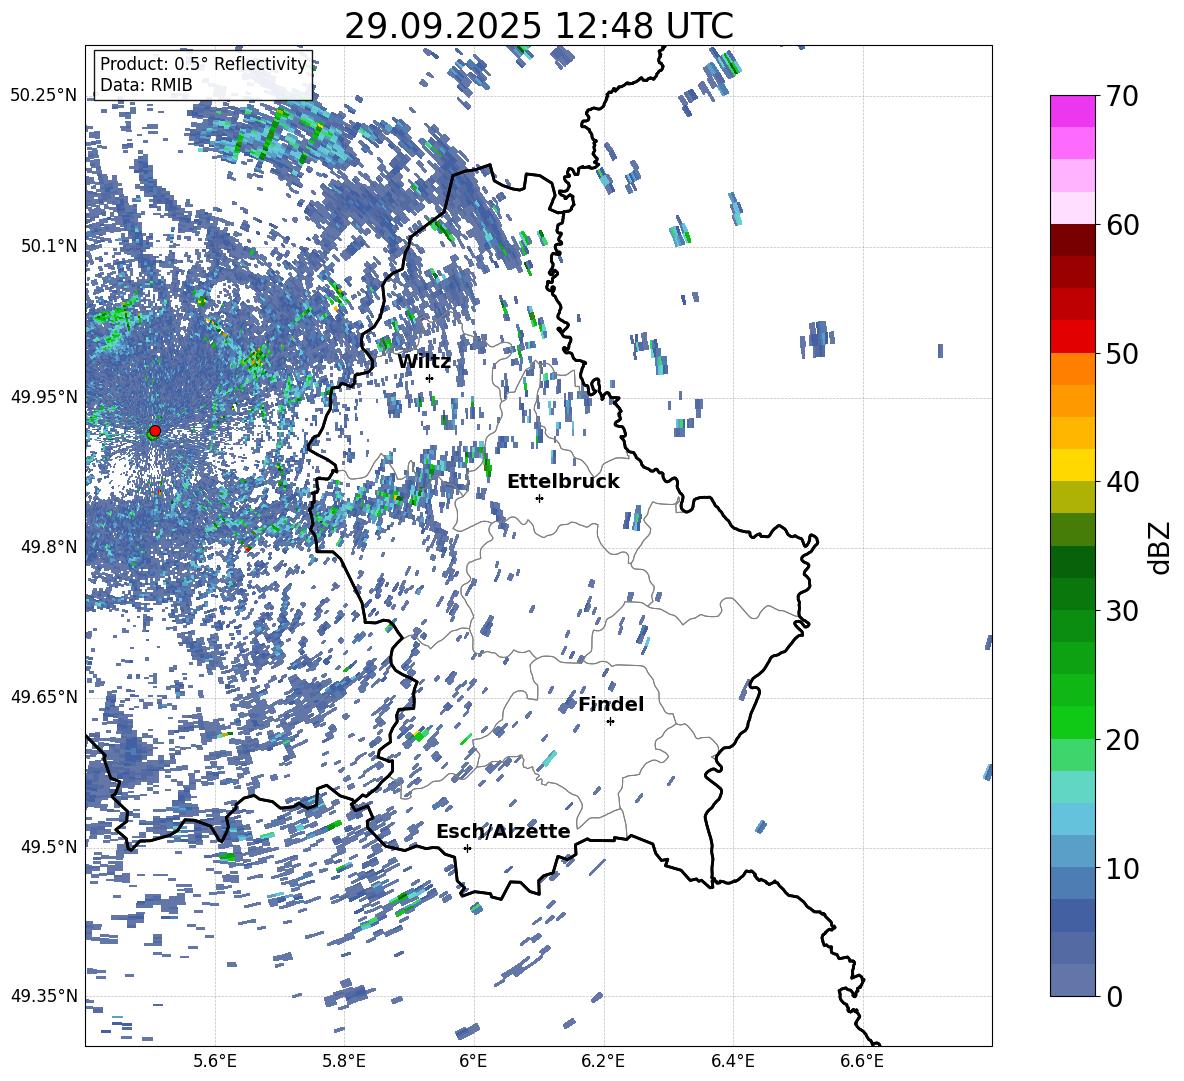Click the 49.95°N latitude label
Image resolution: width=1184 pixels, height=1081 pixels.
tap(44, 396)
